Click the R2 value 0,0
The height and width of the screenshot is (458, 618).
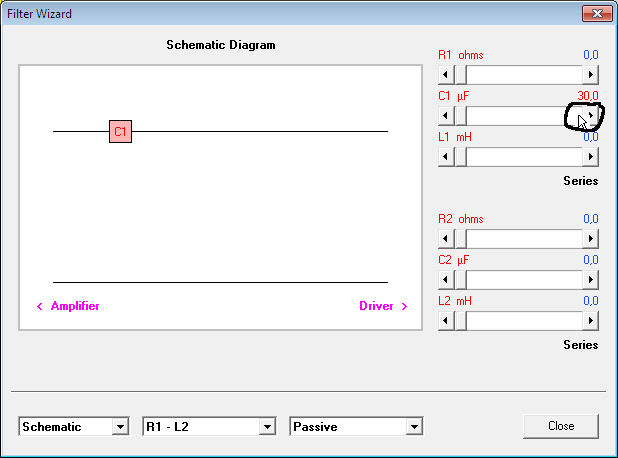(x=591, y=219)
